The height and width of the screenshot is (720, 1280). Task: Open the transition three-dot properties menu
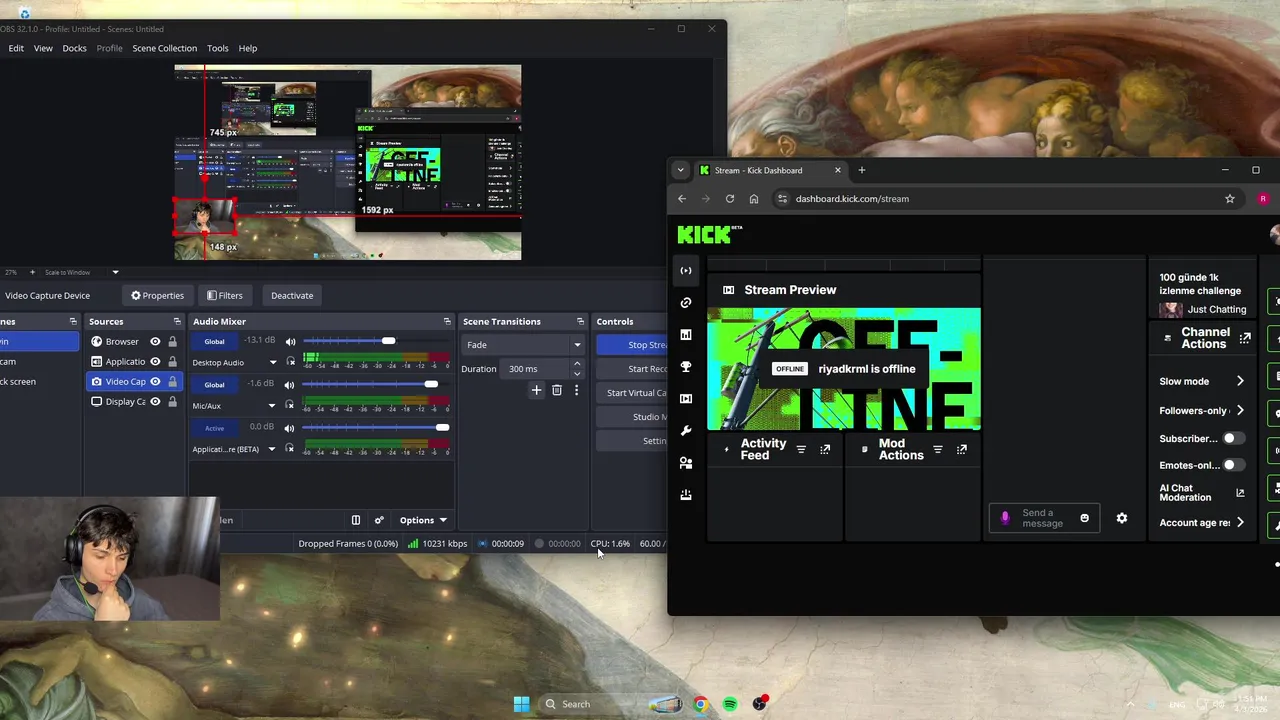576,390
